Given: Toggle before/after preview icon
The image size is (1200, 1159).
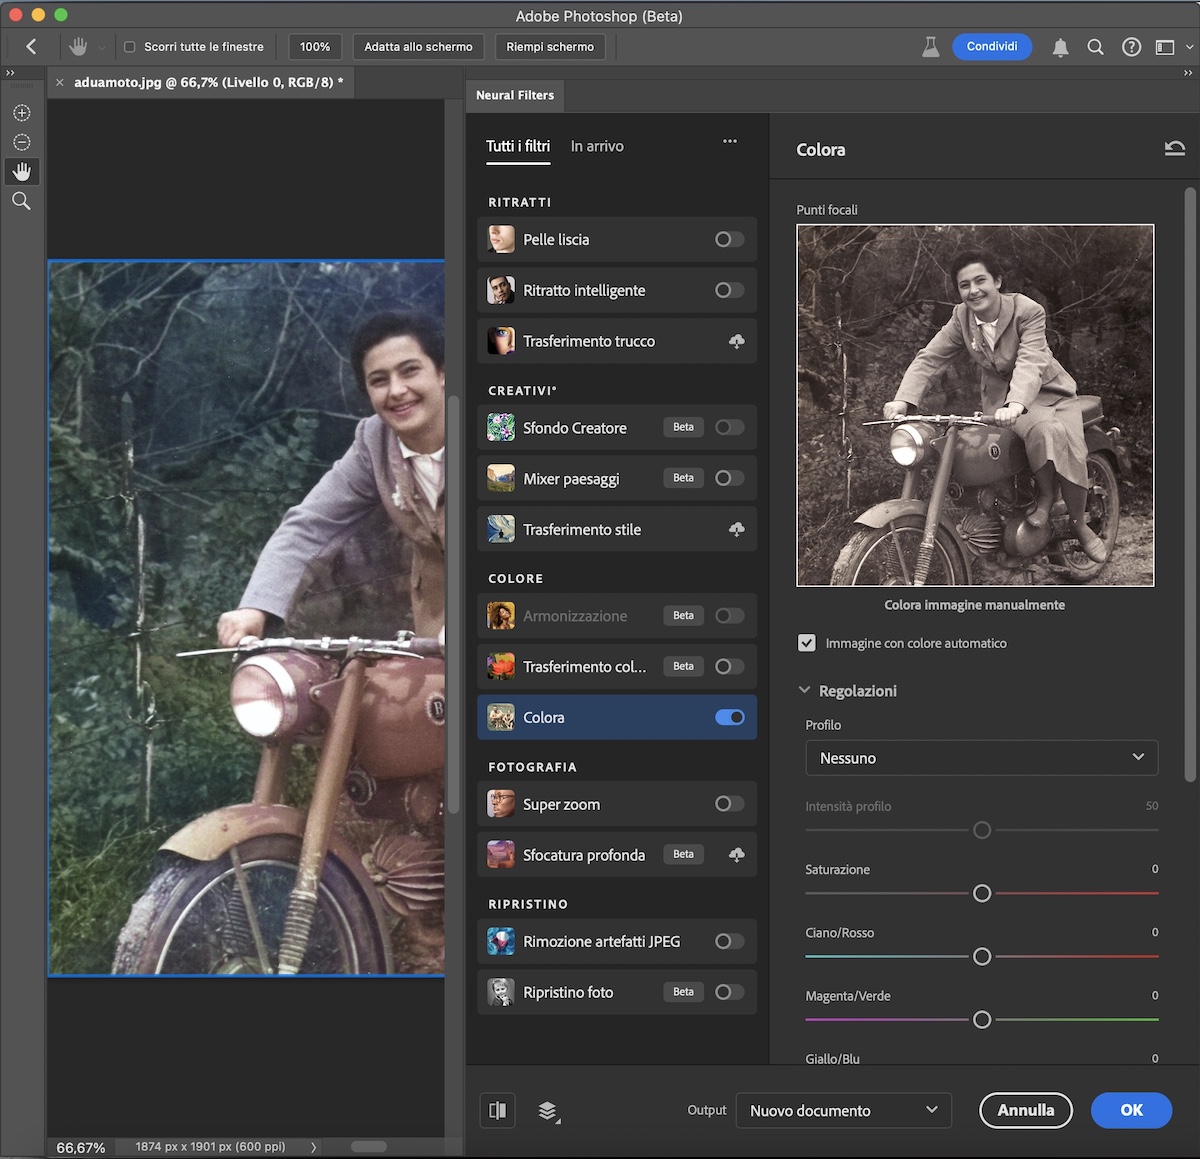Looking at the screenshot, I should pyautogui.click(x=497, y=1110).
